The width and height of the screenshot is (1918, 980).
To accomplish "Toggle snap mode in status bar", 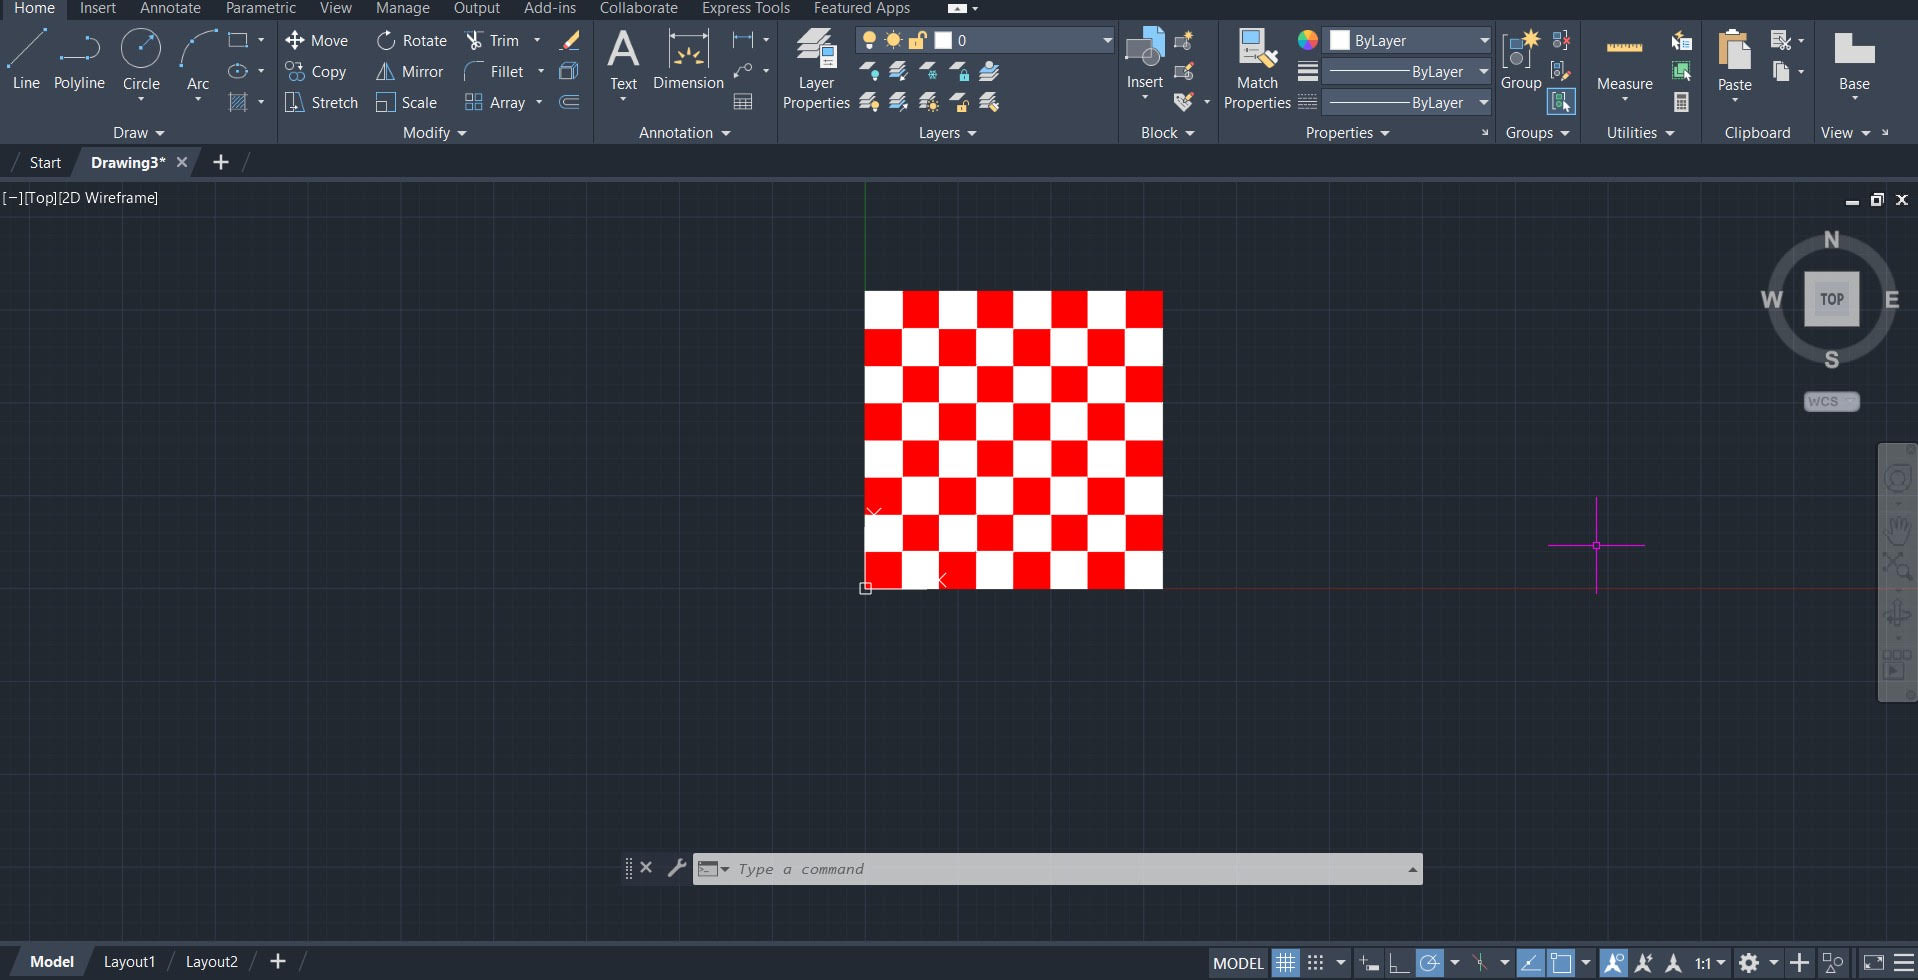I will tap(1316, 963).
